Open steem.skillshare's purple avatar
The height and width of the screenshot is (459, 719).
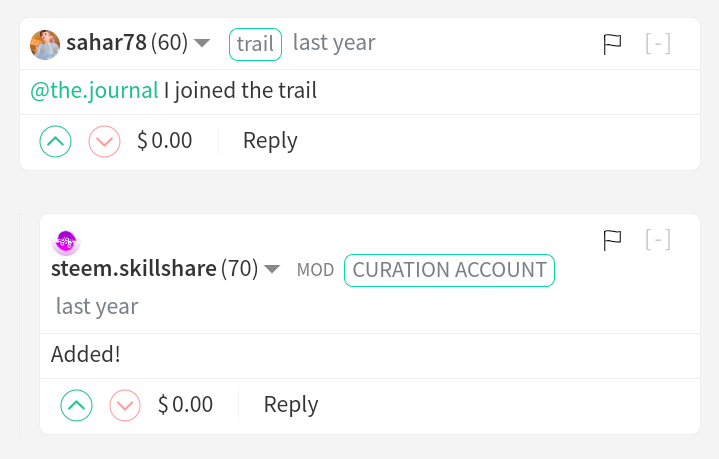click(x=66, y=243)
